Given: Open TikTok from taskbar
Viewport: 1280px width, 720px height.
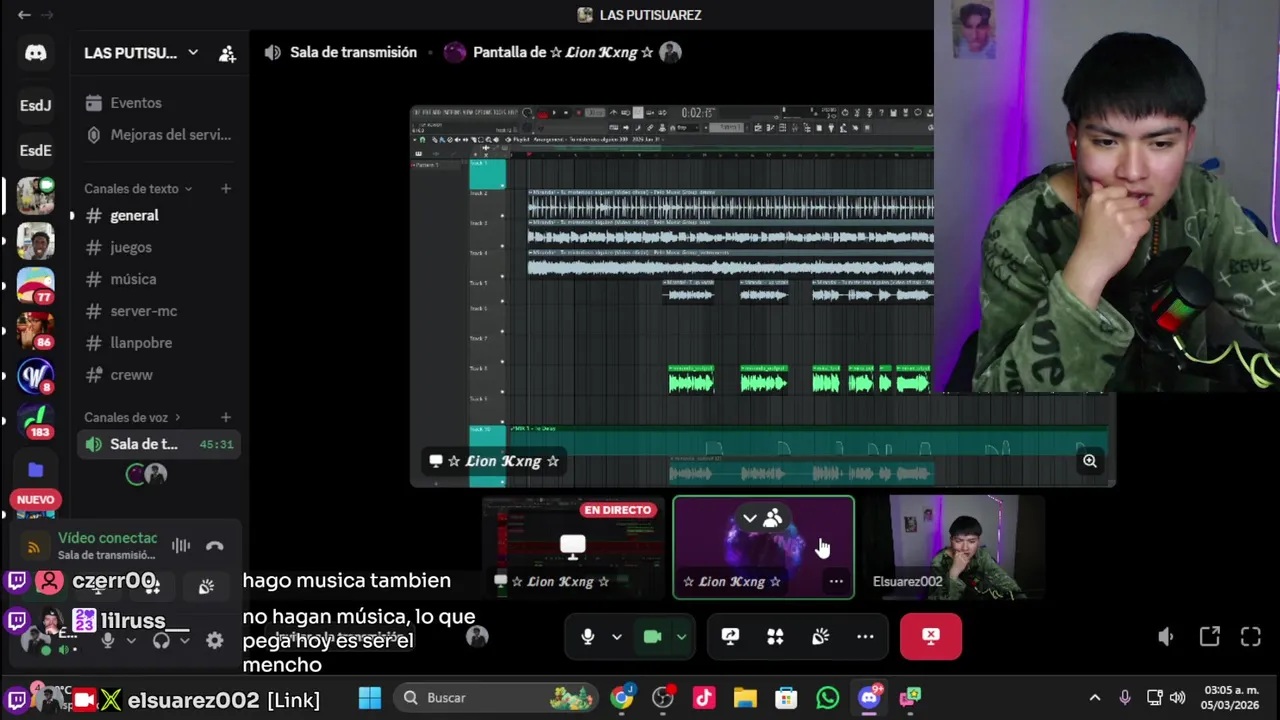Looking at the screenshot, I should click(704, 698).
